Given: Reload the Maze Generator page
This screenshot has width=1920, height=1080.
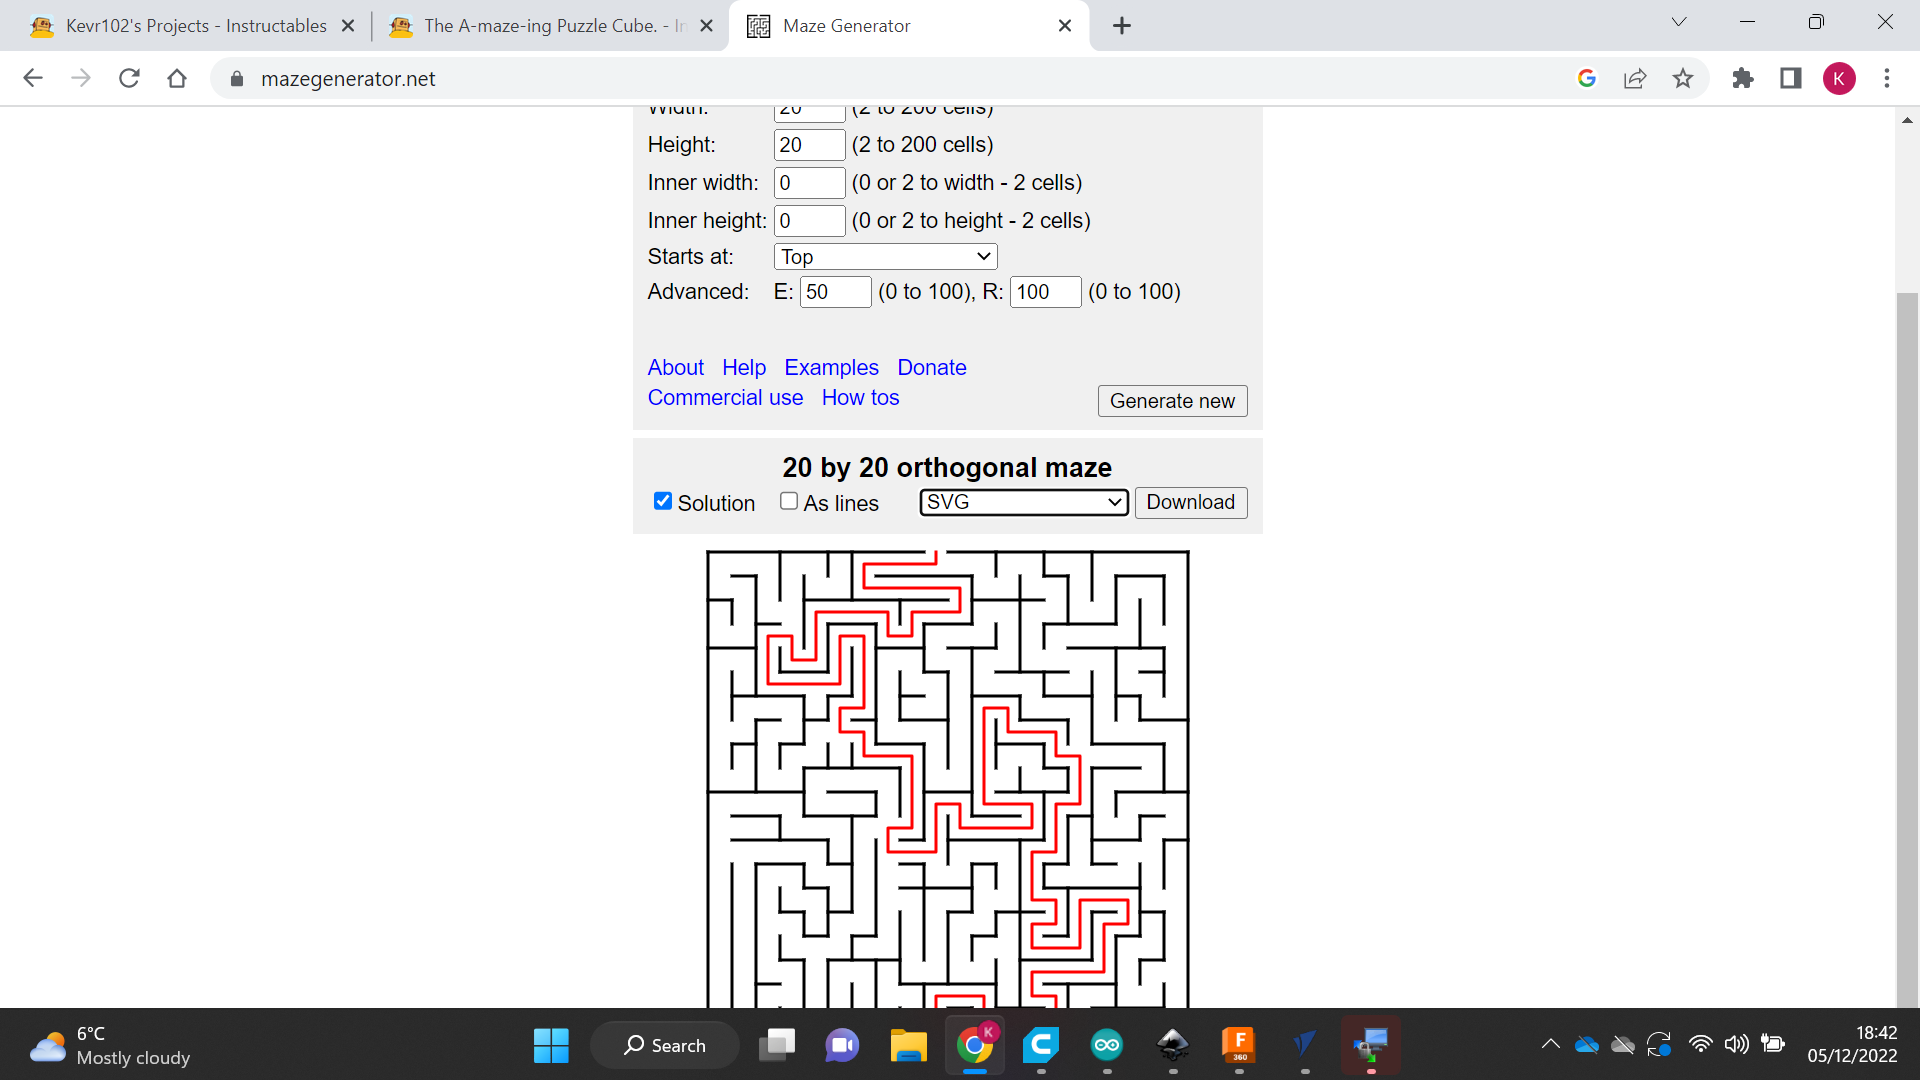Looking at the screenshot, I should point(129,78).
